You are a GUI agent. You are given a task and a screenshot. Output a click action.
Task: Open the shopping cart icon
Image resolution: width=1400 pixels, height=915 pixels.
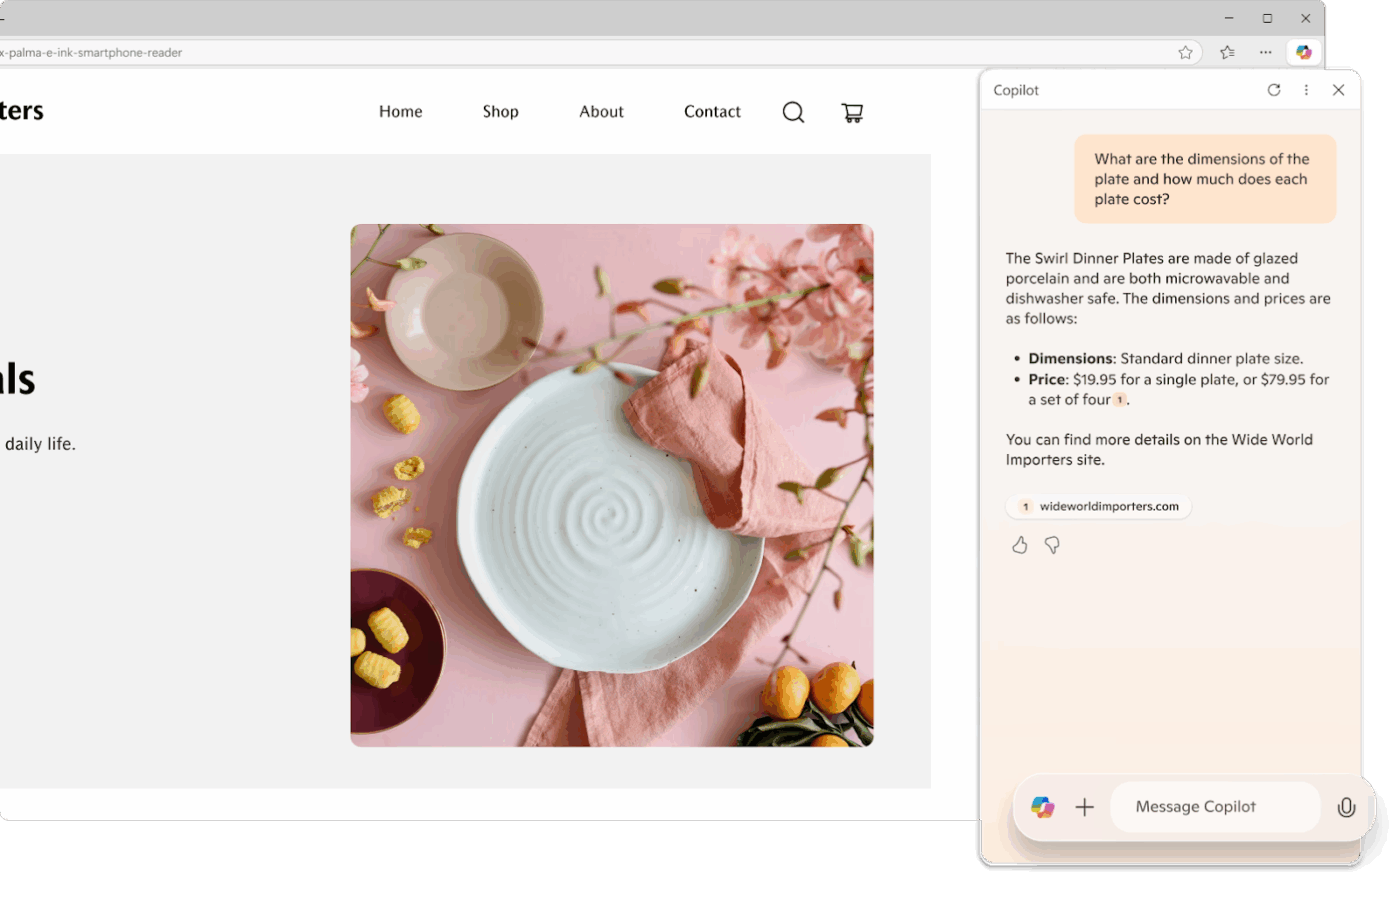pyautogui.click(x=852, y=113)
